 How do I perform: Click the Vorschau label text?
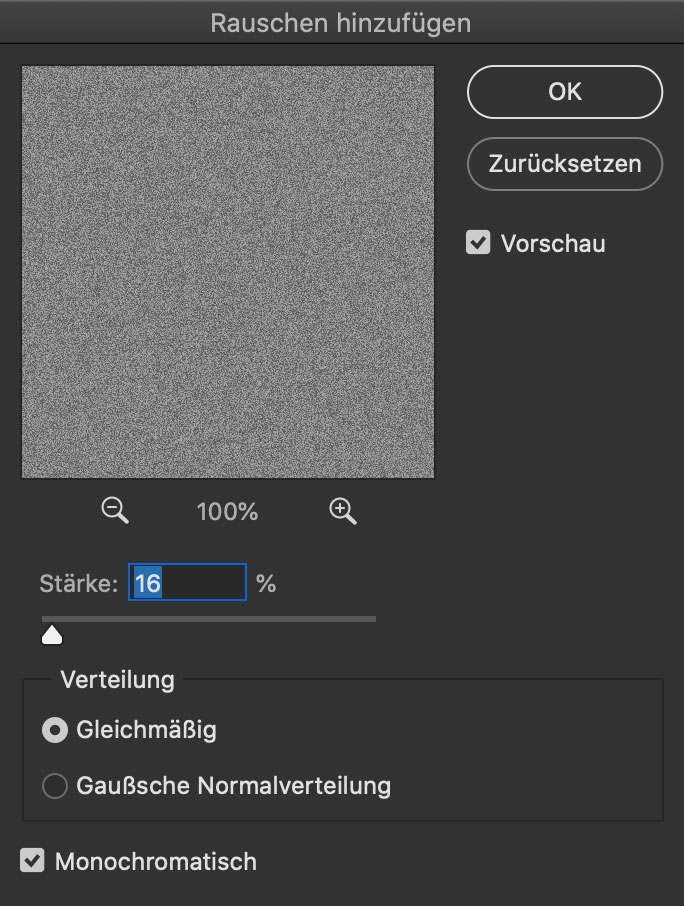[x=553, y=243]
